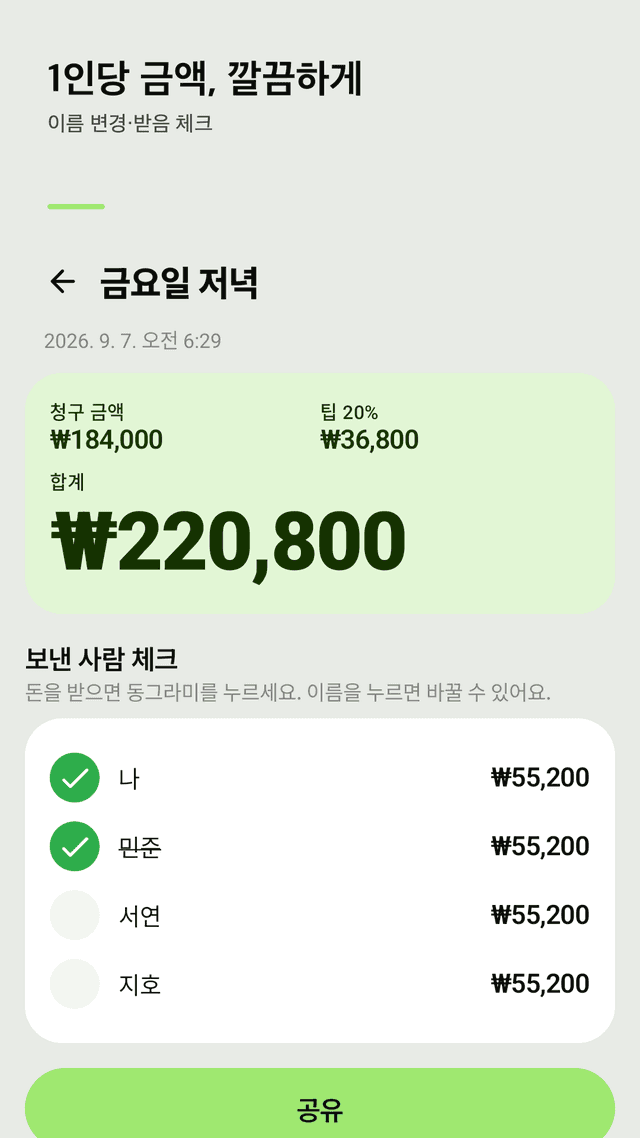Tap the date 2026. 9. 7. 오전 6:29
The image size is (640, 1138).
133,340
